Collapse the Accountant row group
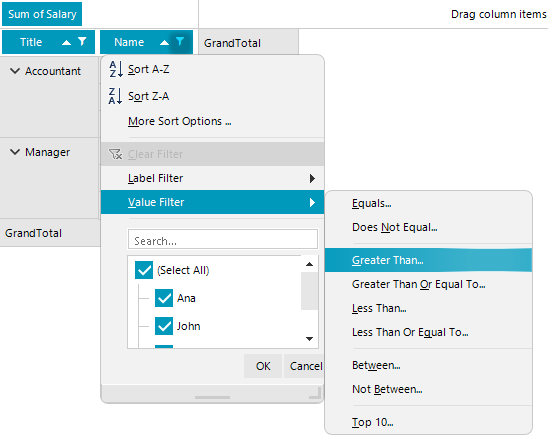This screenshot has height=445, width=548. click(x=15, y=71)
